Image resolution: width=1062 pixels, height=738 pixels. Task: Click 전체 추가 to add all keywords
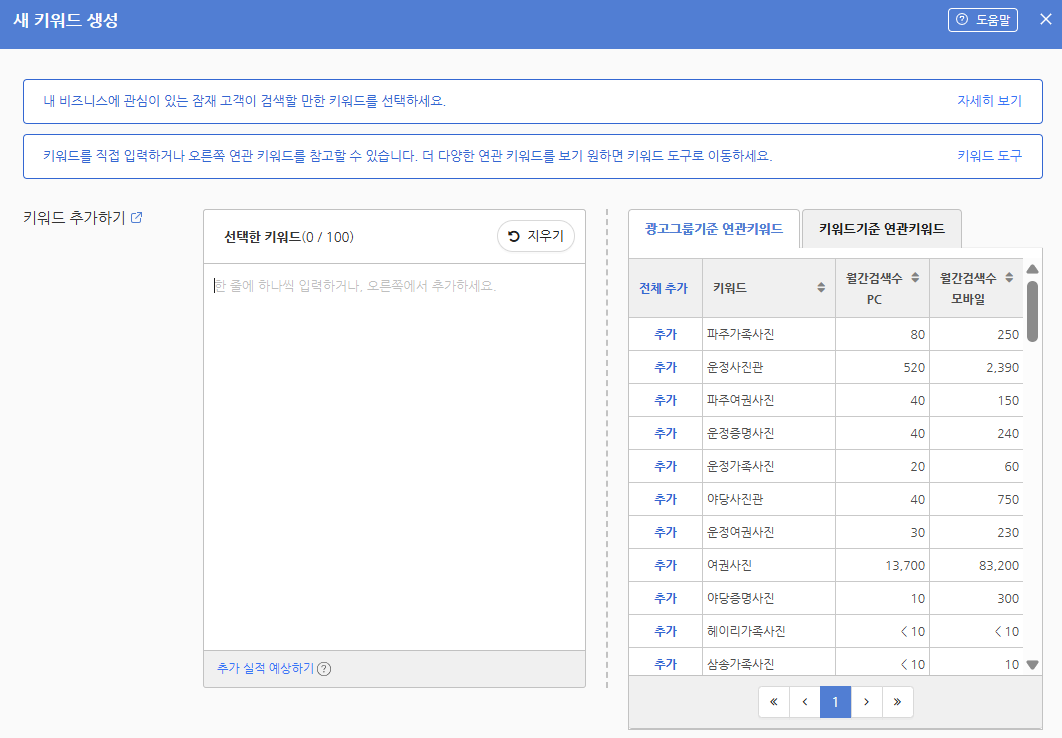click(664, 288)
